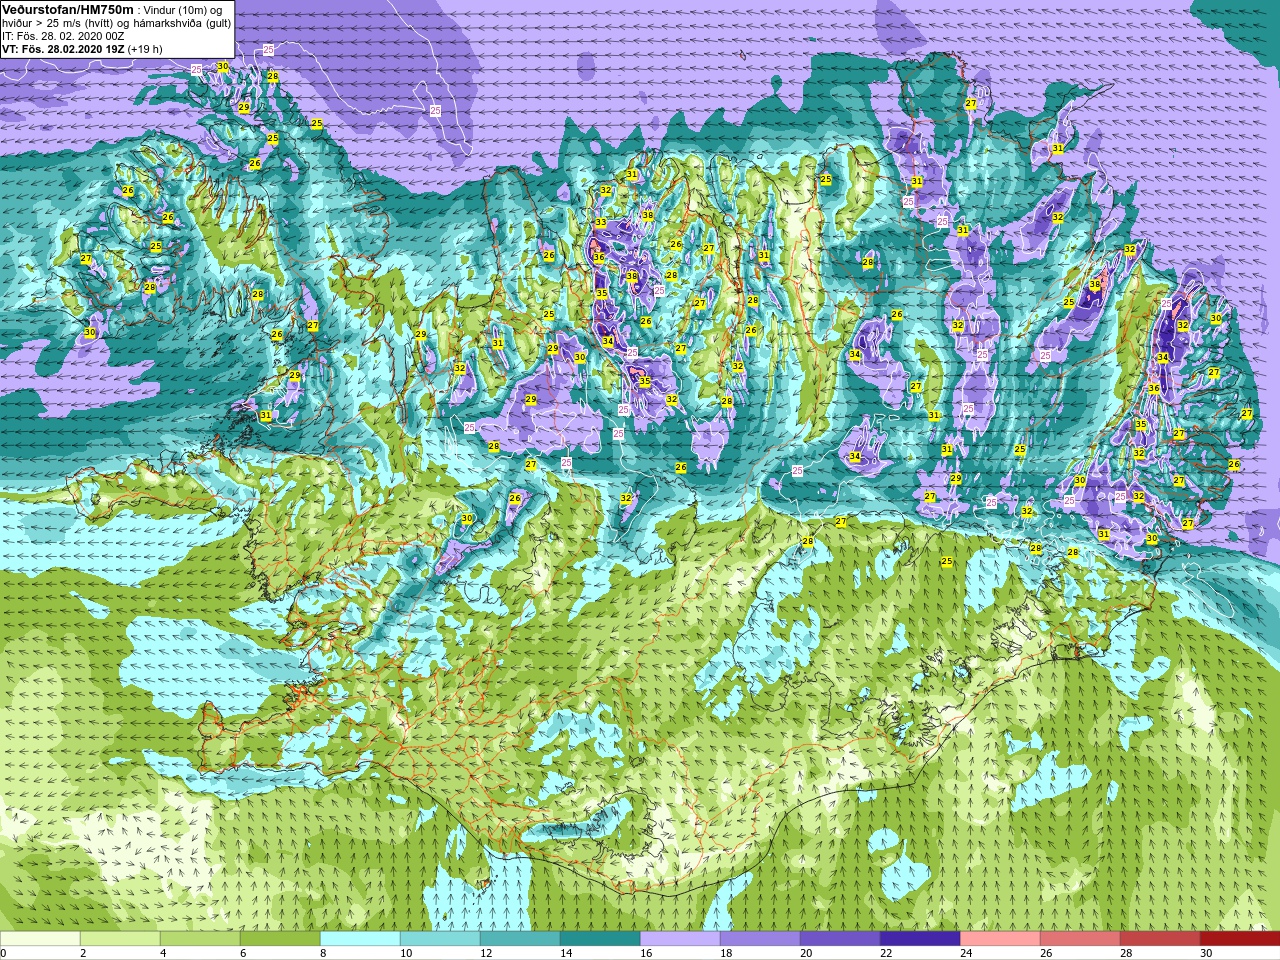Pick the light pink 24–26 legend swatch

(1000, 939)
